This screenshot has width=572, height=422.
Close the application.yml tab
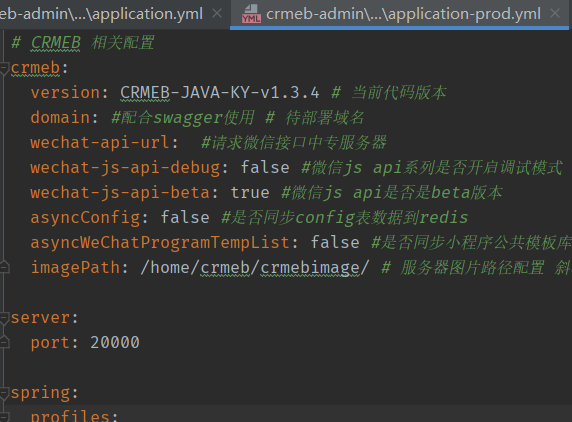pos(217,14)
